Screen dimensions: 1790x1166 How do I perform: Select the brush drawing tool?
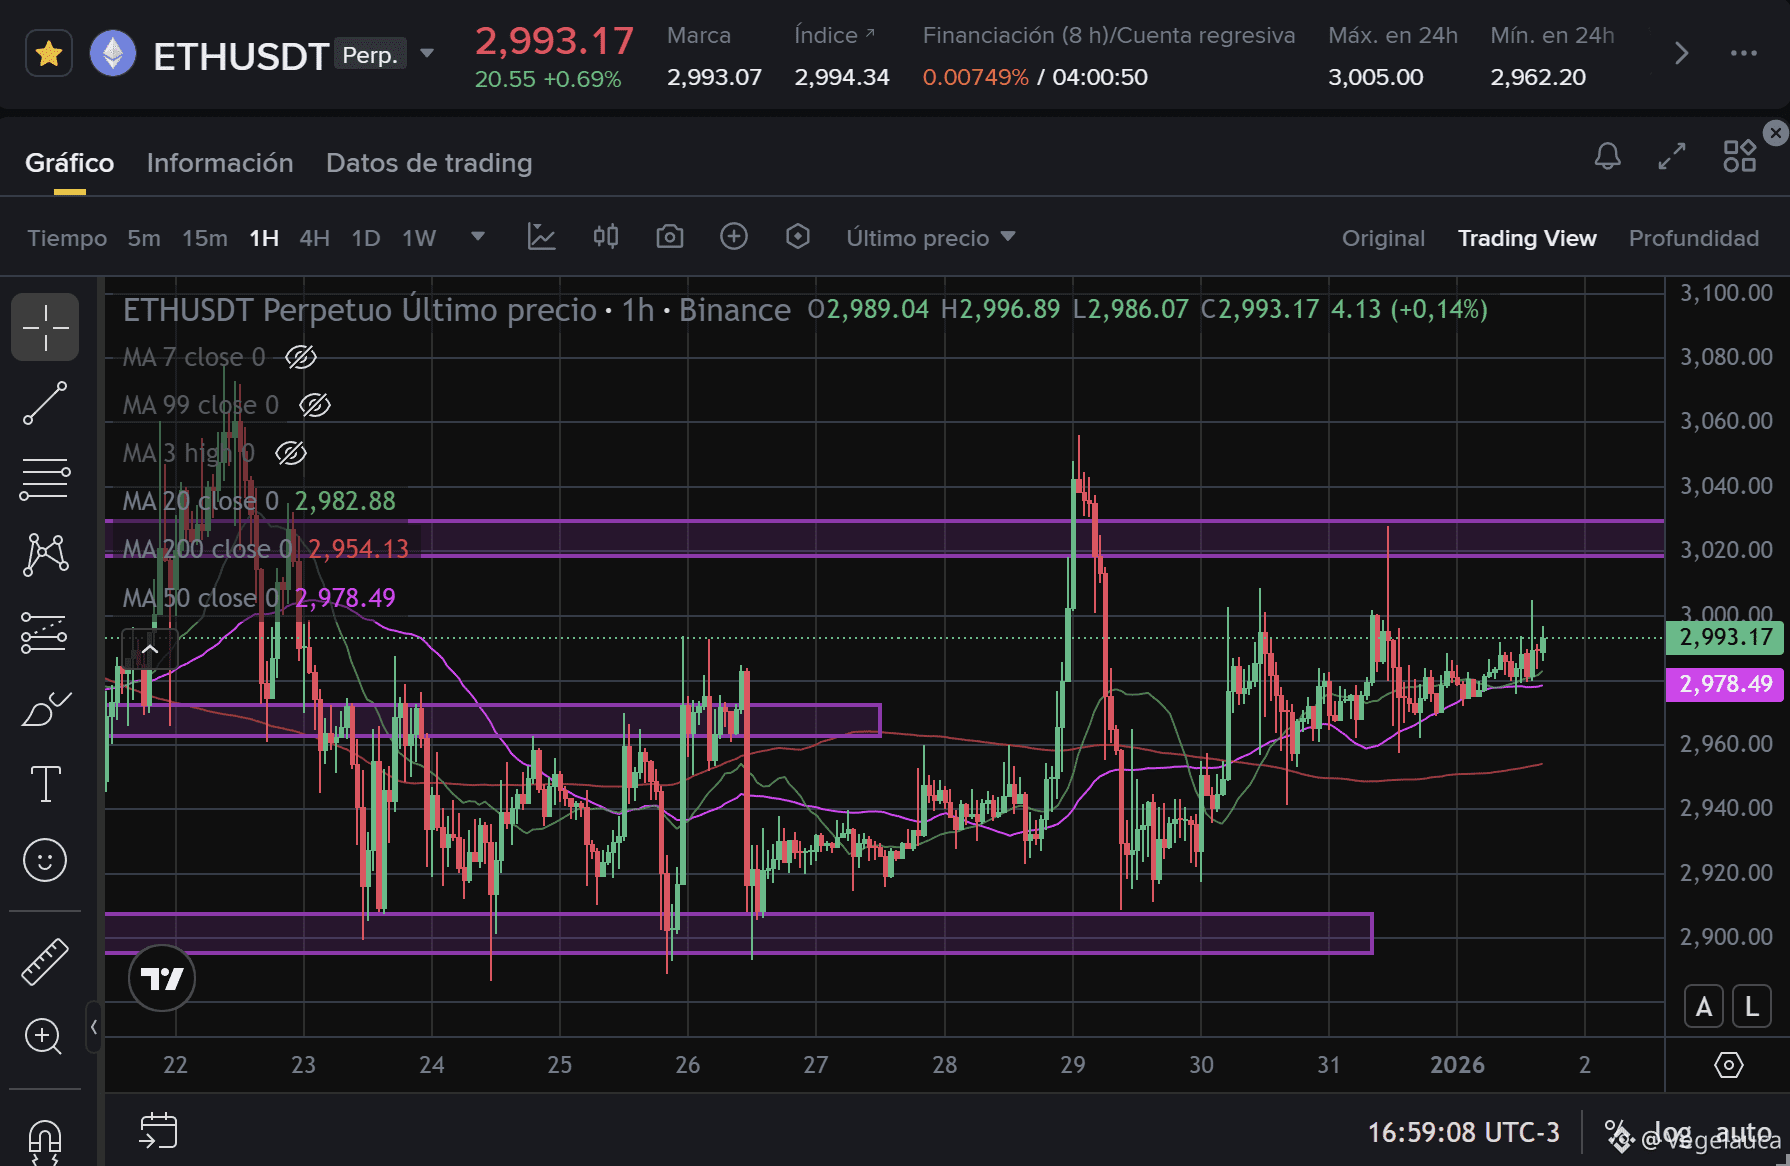[x=45, y=709]
